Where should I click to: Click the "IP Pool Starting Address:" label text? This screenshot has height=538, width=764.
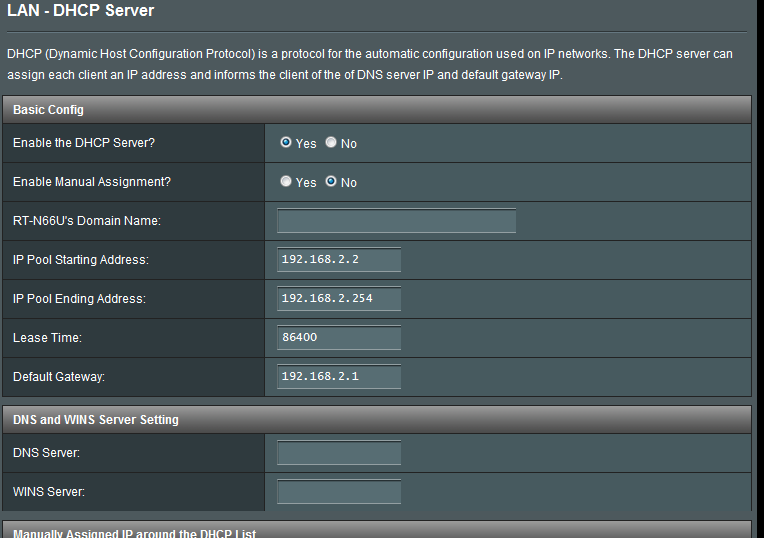coord(80,260)
